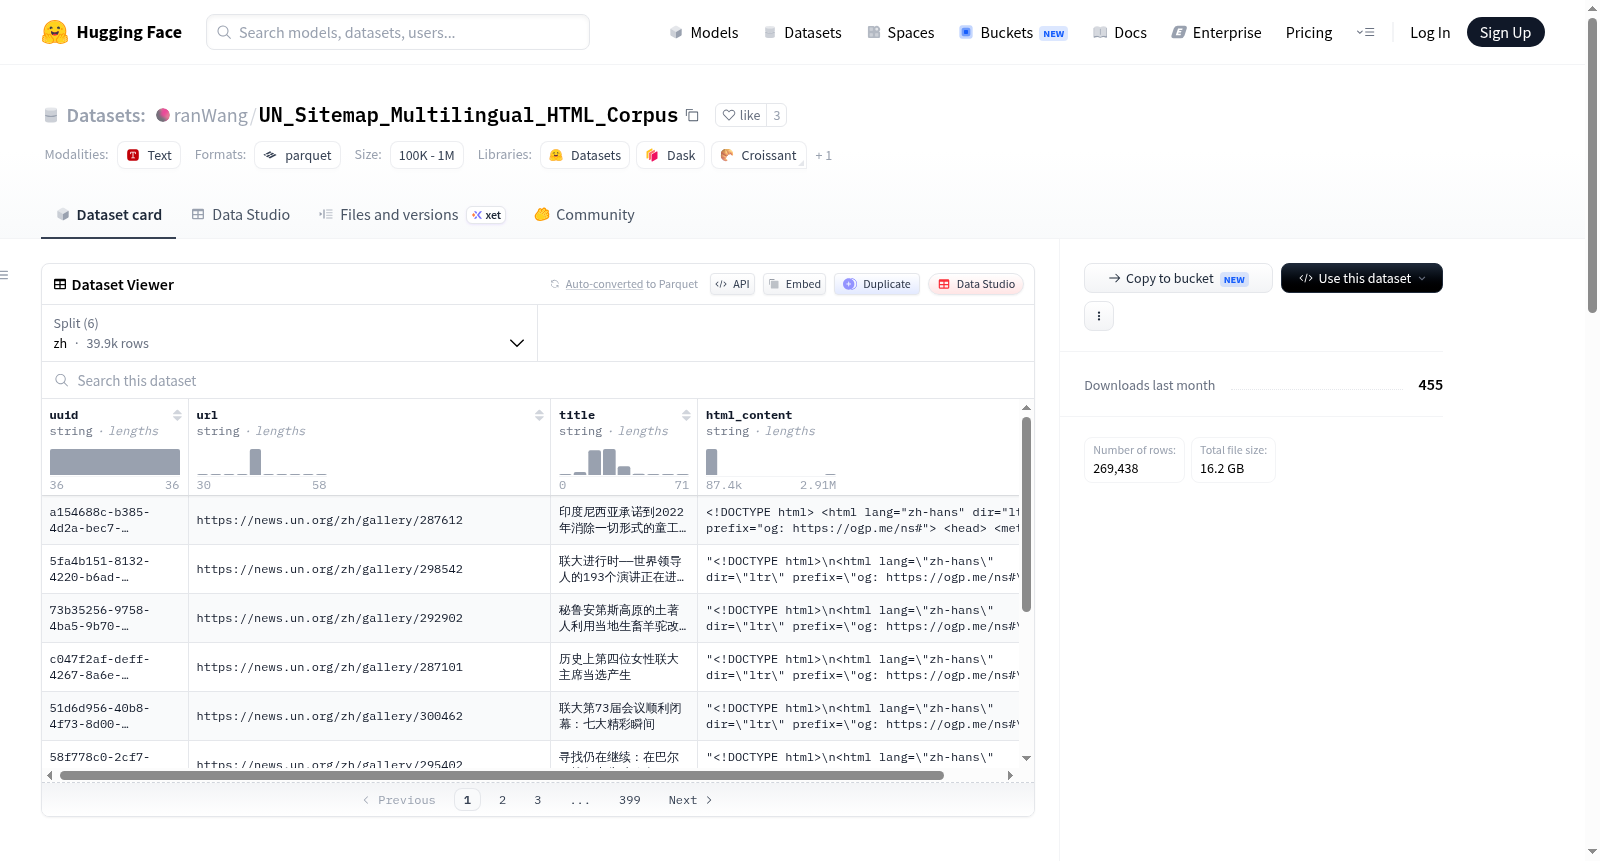
Task: Click the title lengths histogram
Action: (x=624, y=462)
